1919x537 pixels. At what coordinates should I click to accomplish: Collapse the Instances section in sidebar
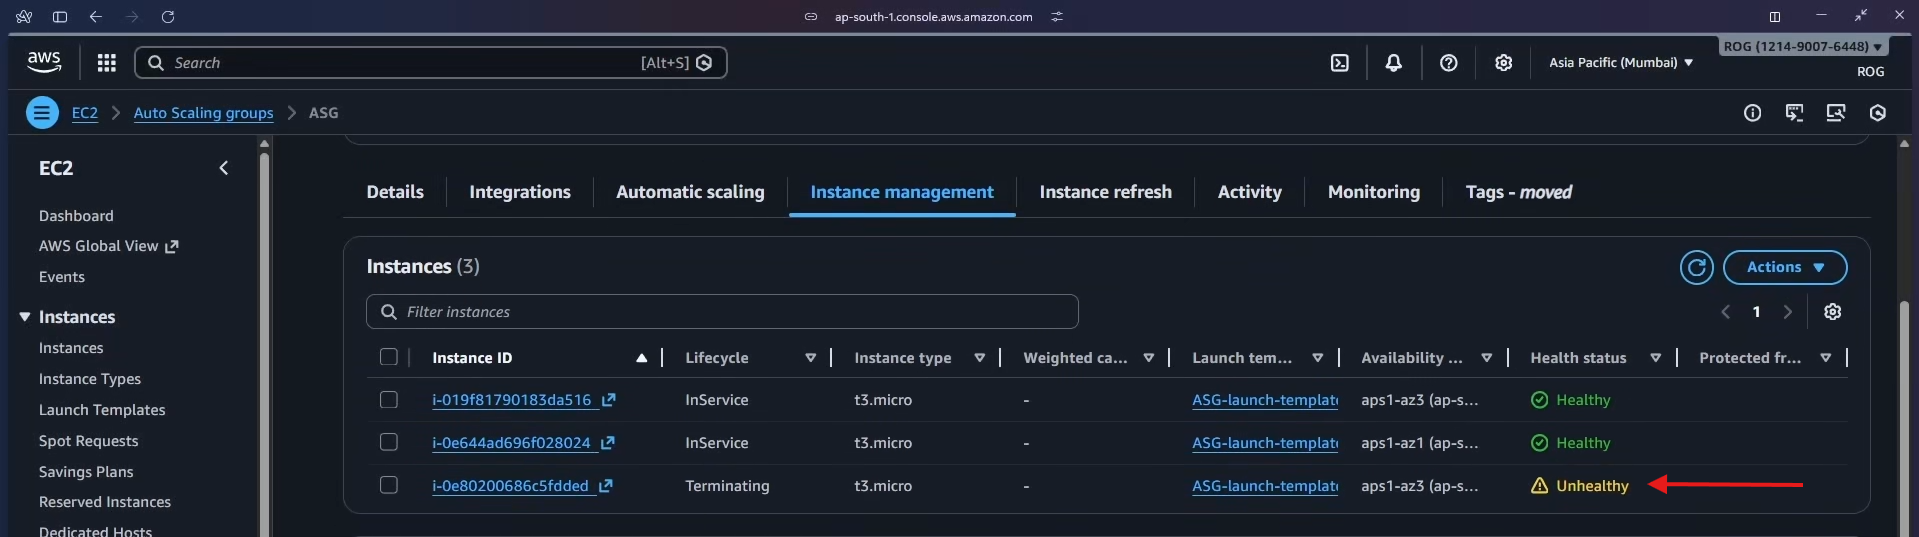(x=25, y=317)
